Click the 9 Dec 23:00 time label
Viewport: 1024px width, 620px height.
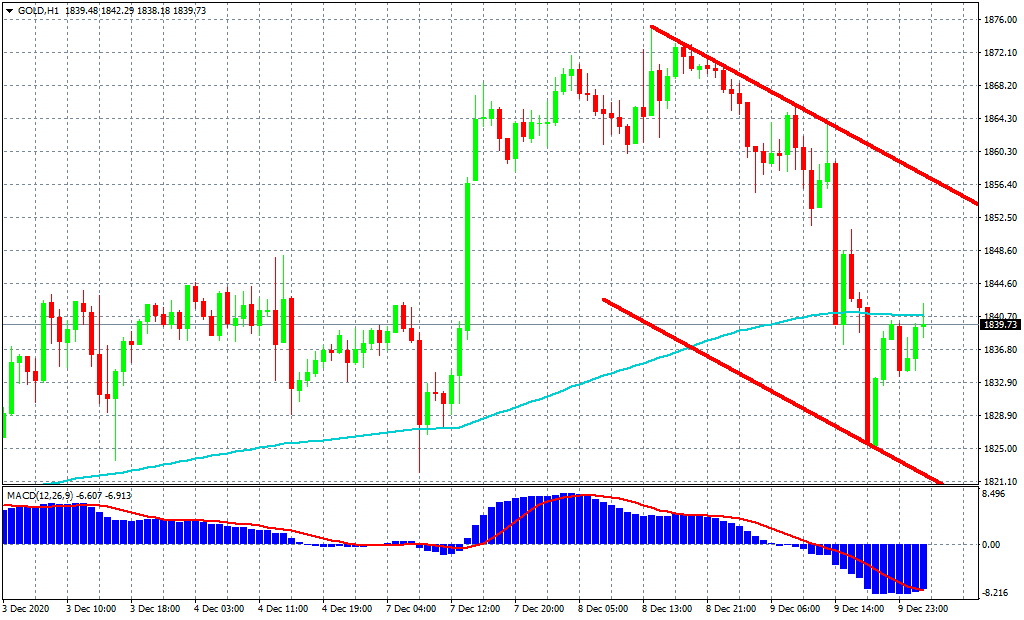pyautogui.click(x=923, y=608)
